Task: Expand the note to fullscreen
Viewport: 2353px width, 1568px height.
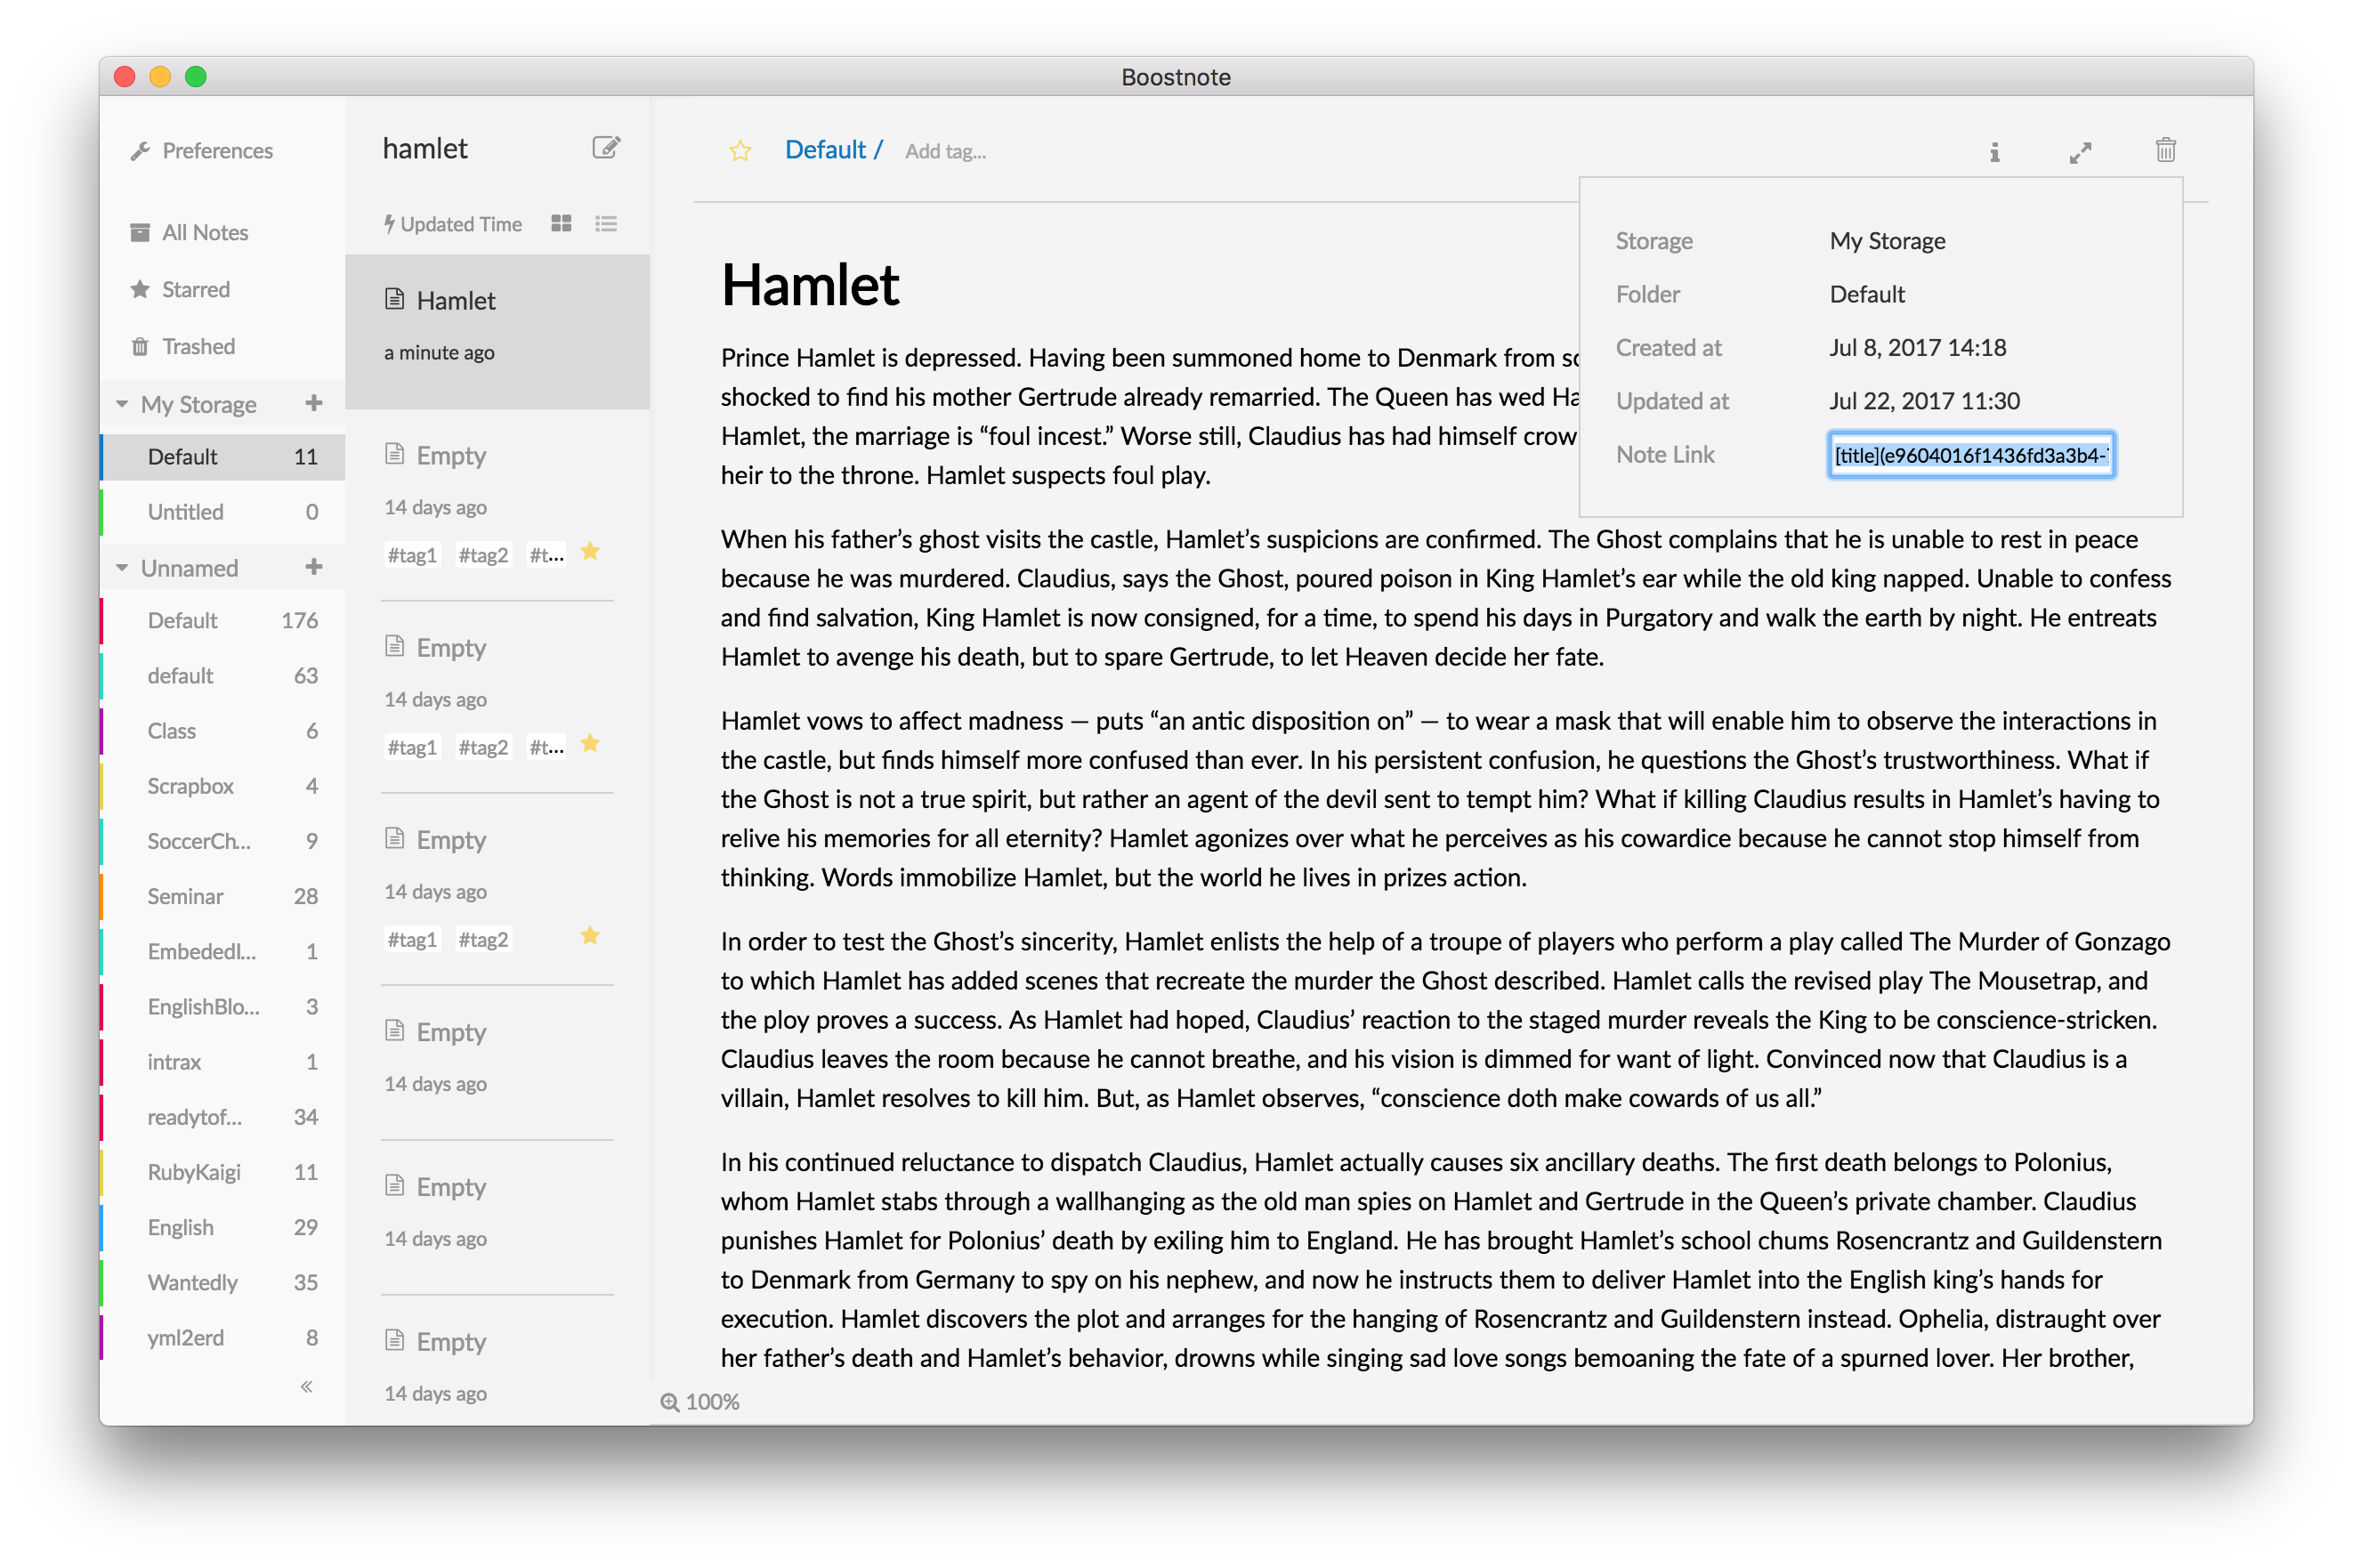Action: click(x=2080, y=152)
